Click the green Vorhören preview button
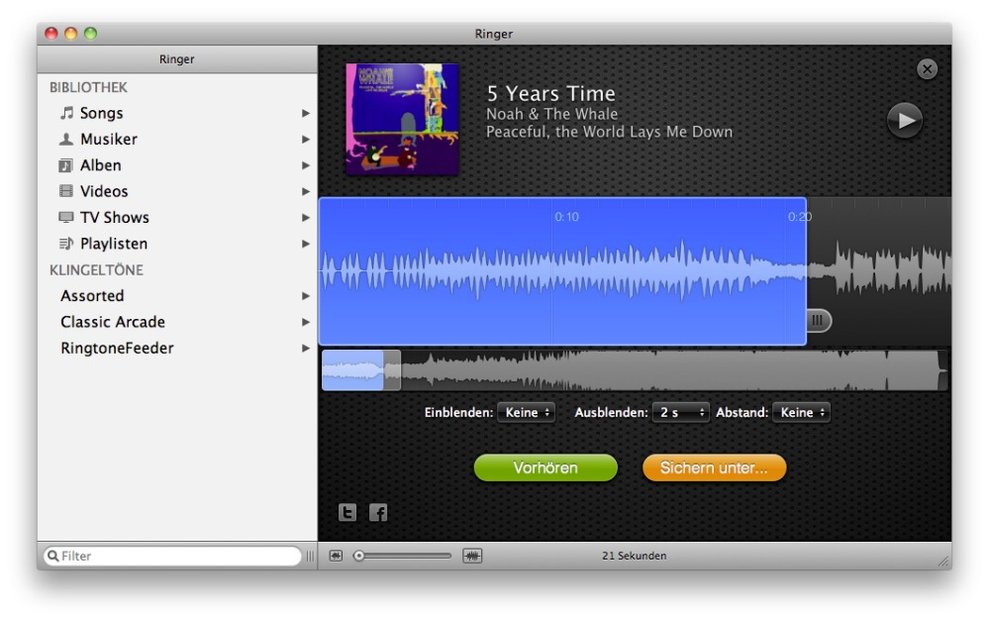989x621 pixels. click(546, 468)
